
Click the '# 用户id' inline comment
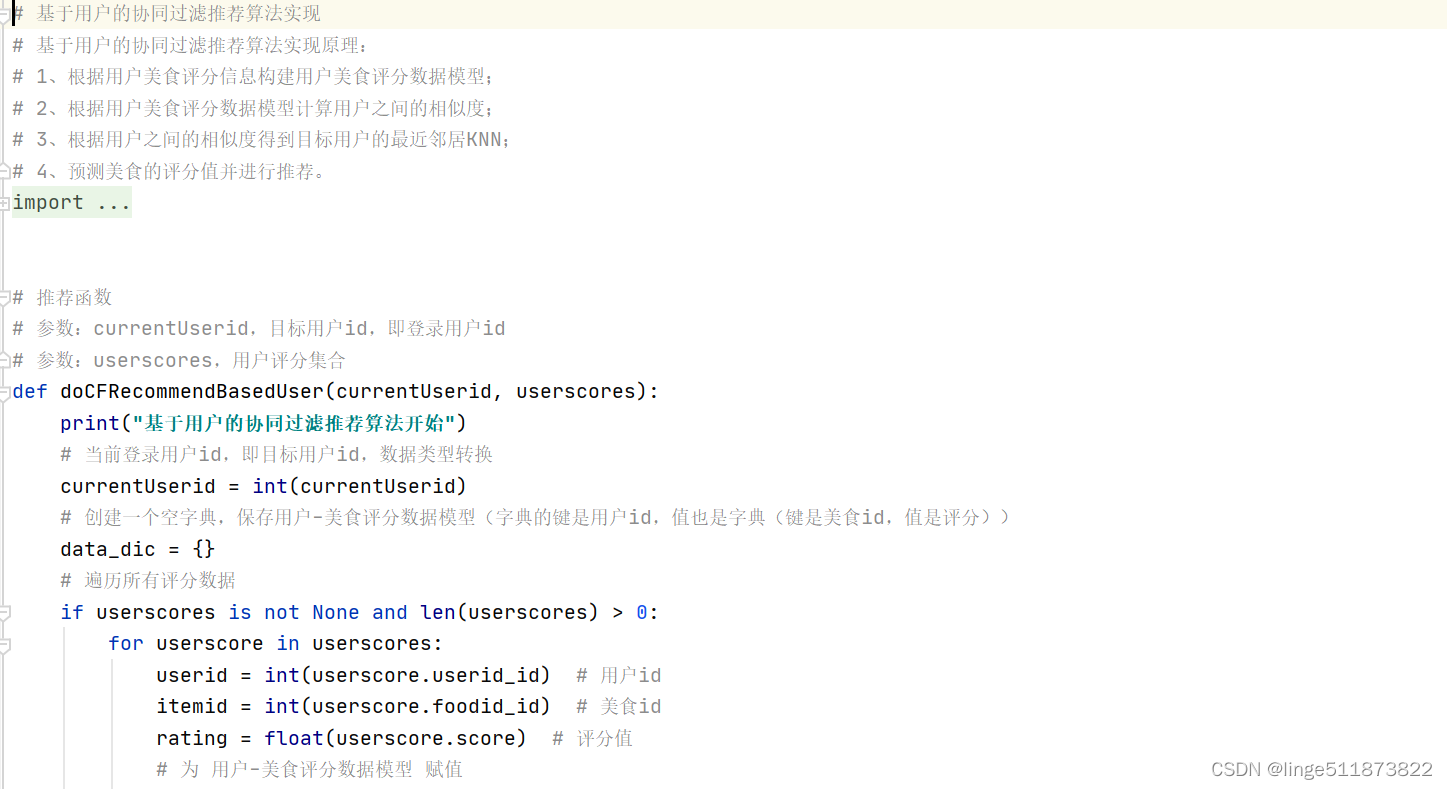[x=619, y=675]
